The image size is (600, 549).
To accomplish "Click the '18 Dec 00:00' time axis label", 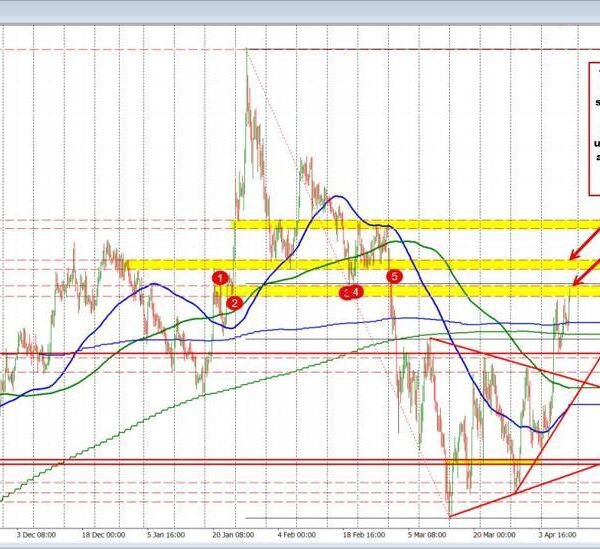I will point(103,534).
